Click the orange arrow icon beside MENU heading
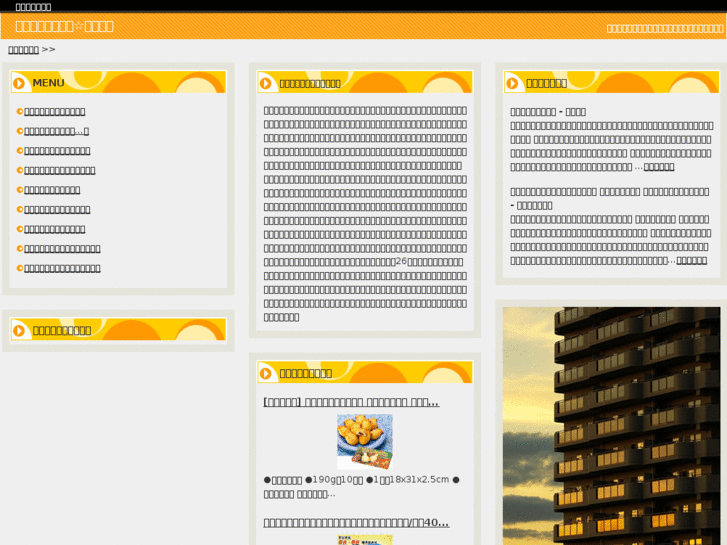The width and height of the screenshot is (727, 545). pyautogui.click(x=19, y=83)
